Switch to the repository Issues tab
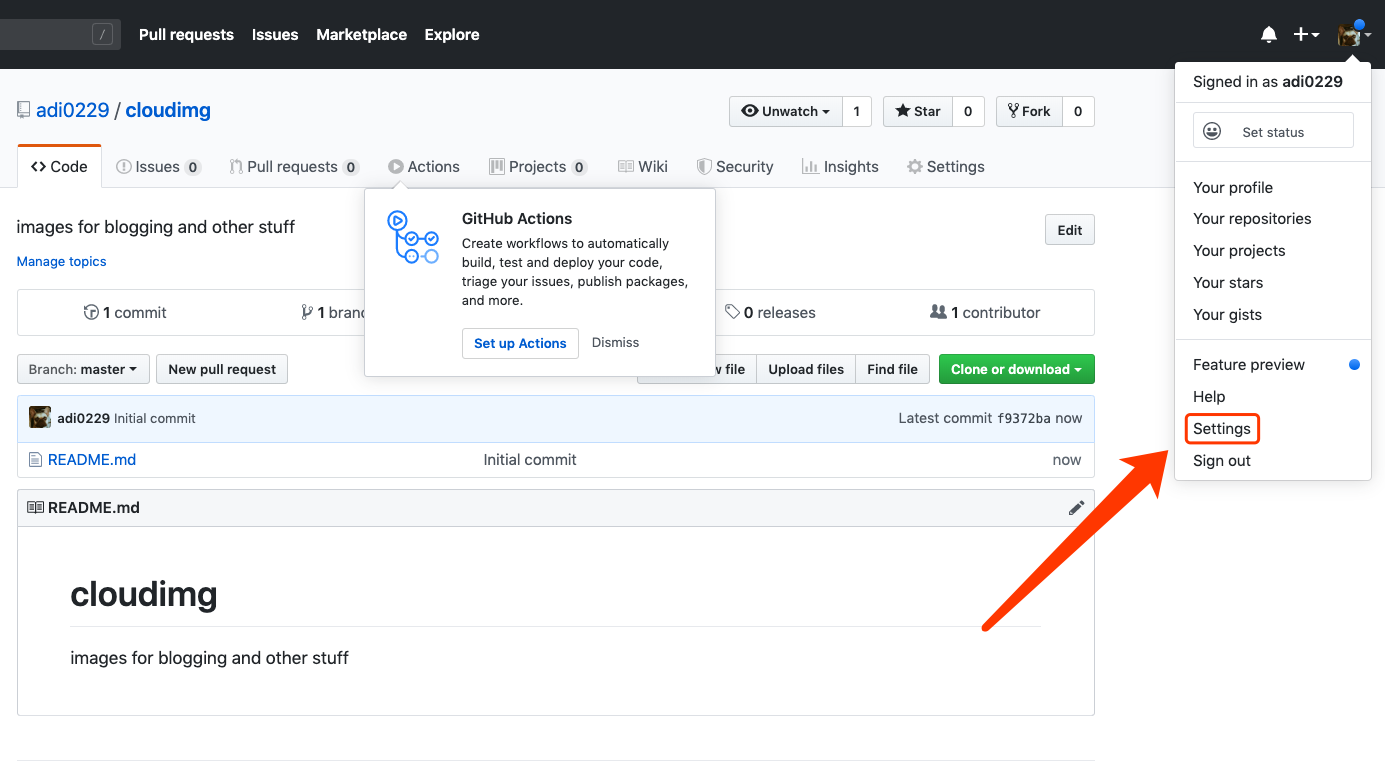 (158, 167)
